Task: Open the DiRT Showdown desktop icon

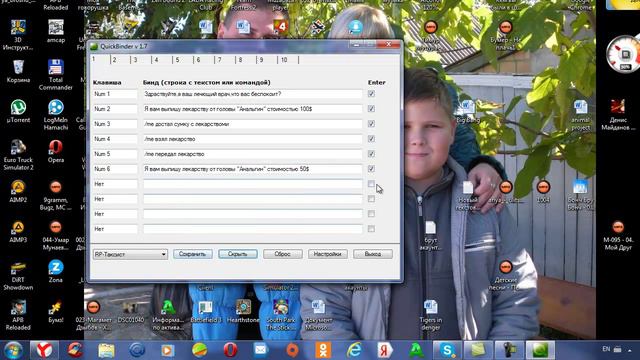Action: (x=18, y=275)
